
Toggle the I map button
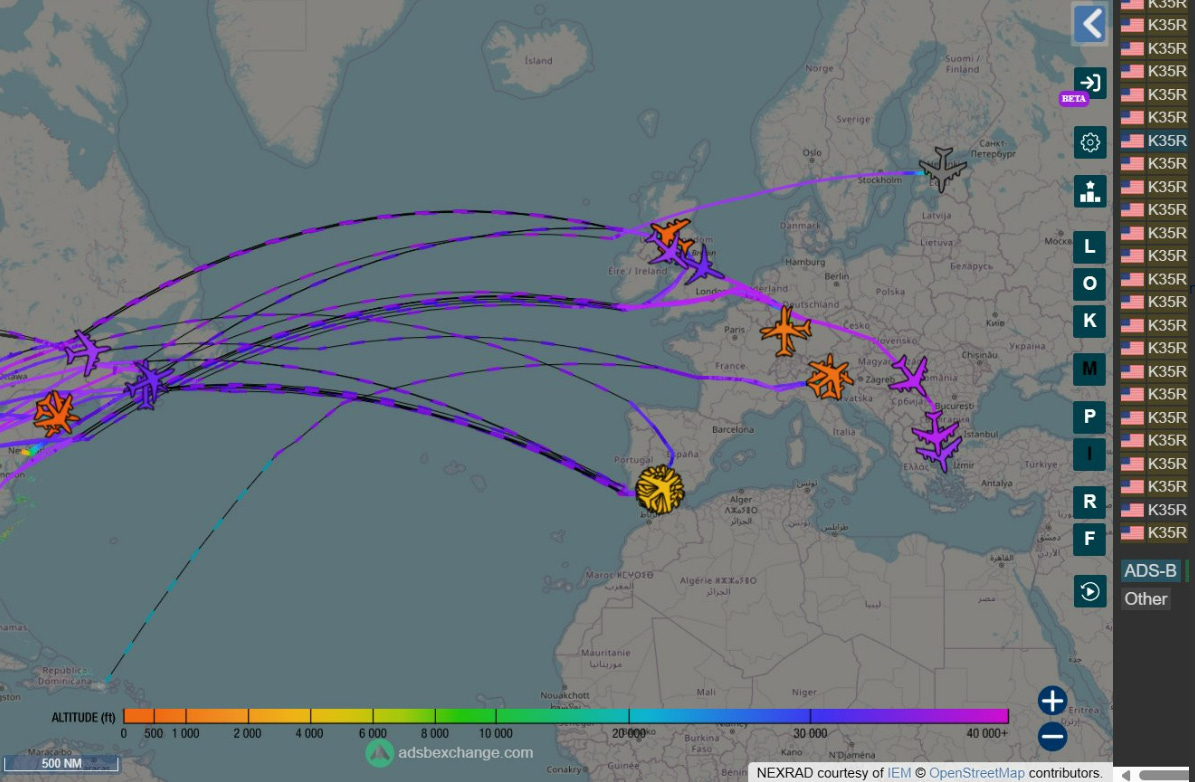tap(1090, 454)
